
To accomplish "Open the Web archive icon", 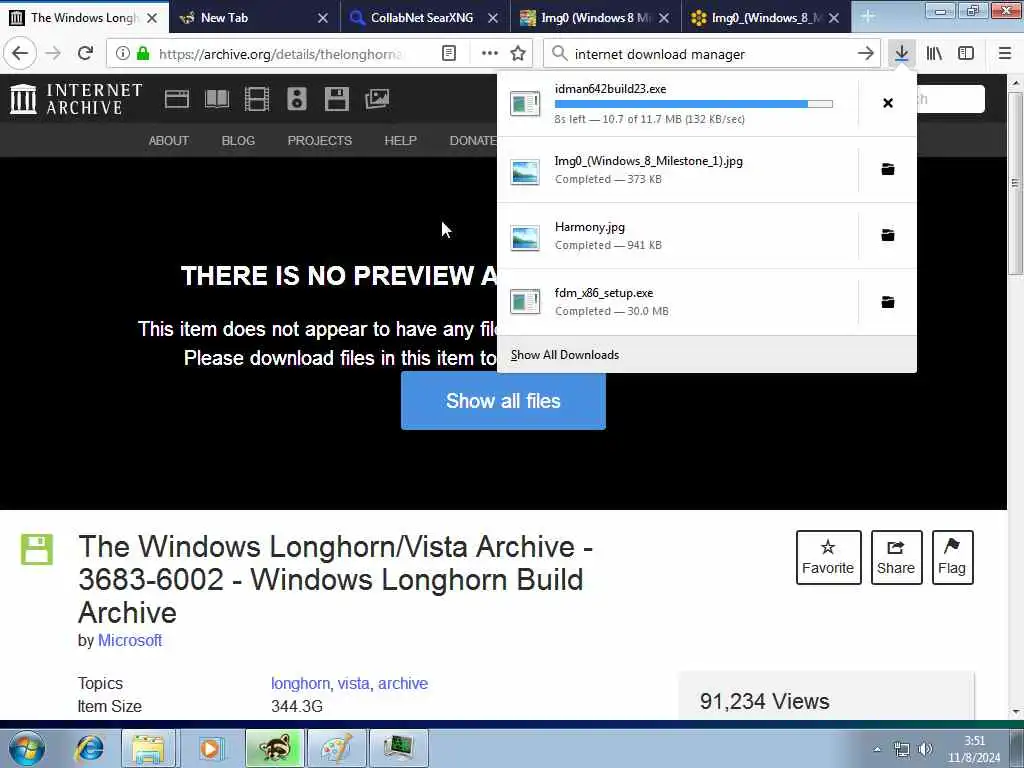I will (x=176, y=99).
